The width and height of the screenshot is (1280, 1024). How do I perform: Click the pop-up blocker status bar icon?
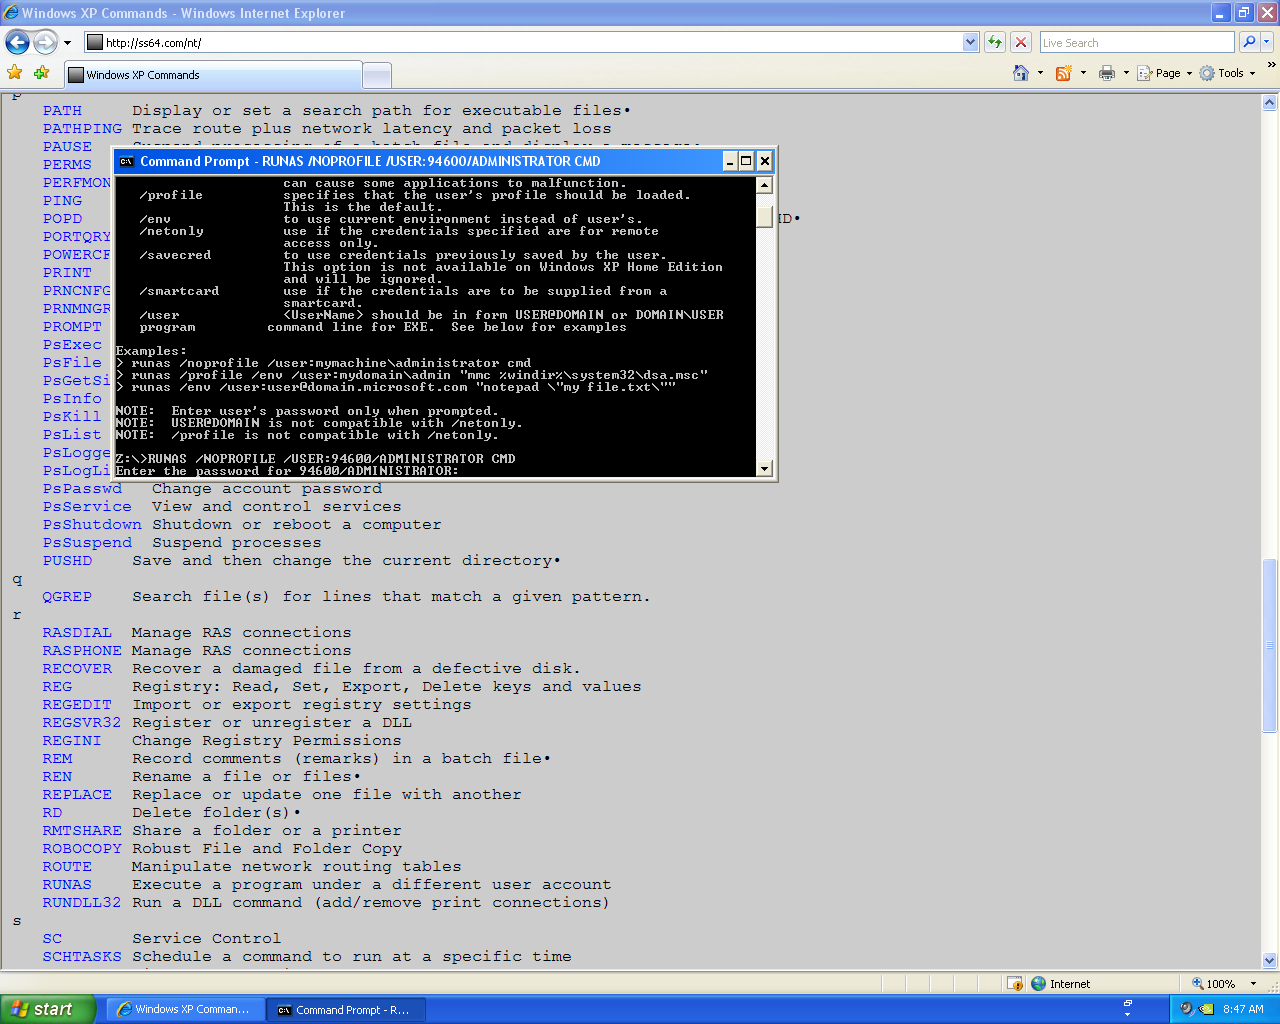pos(1015,984)
